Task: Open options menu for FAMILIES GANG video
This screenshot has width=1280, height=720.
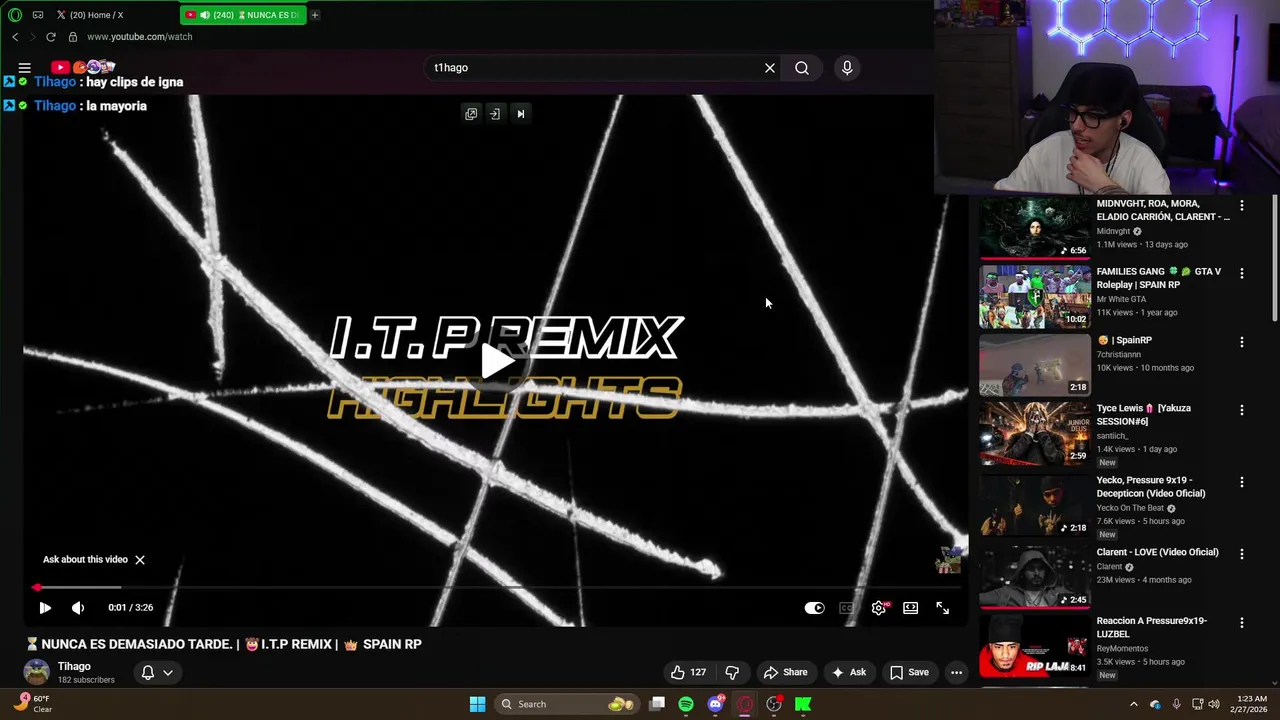Action: coord(1242,273)
